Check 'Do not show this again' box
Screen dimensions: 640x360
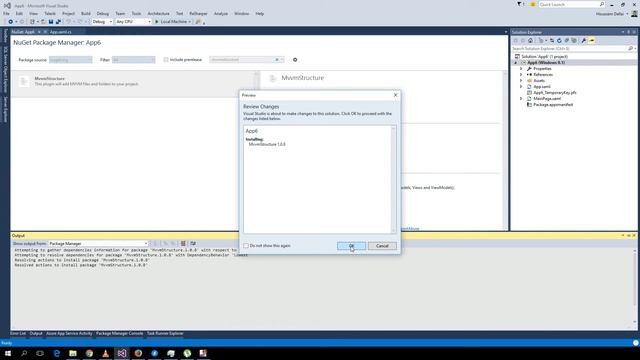pos(246,246)
